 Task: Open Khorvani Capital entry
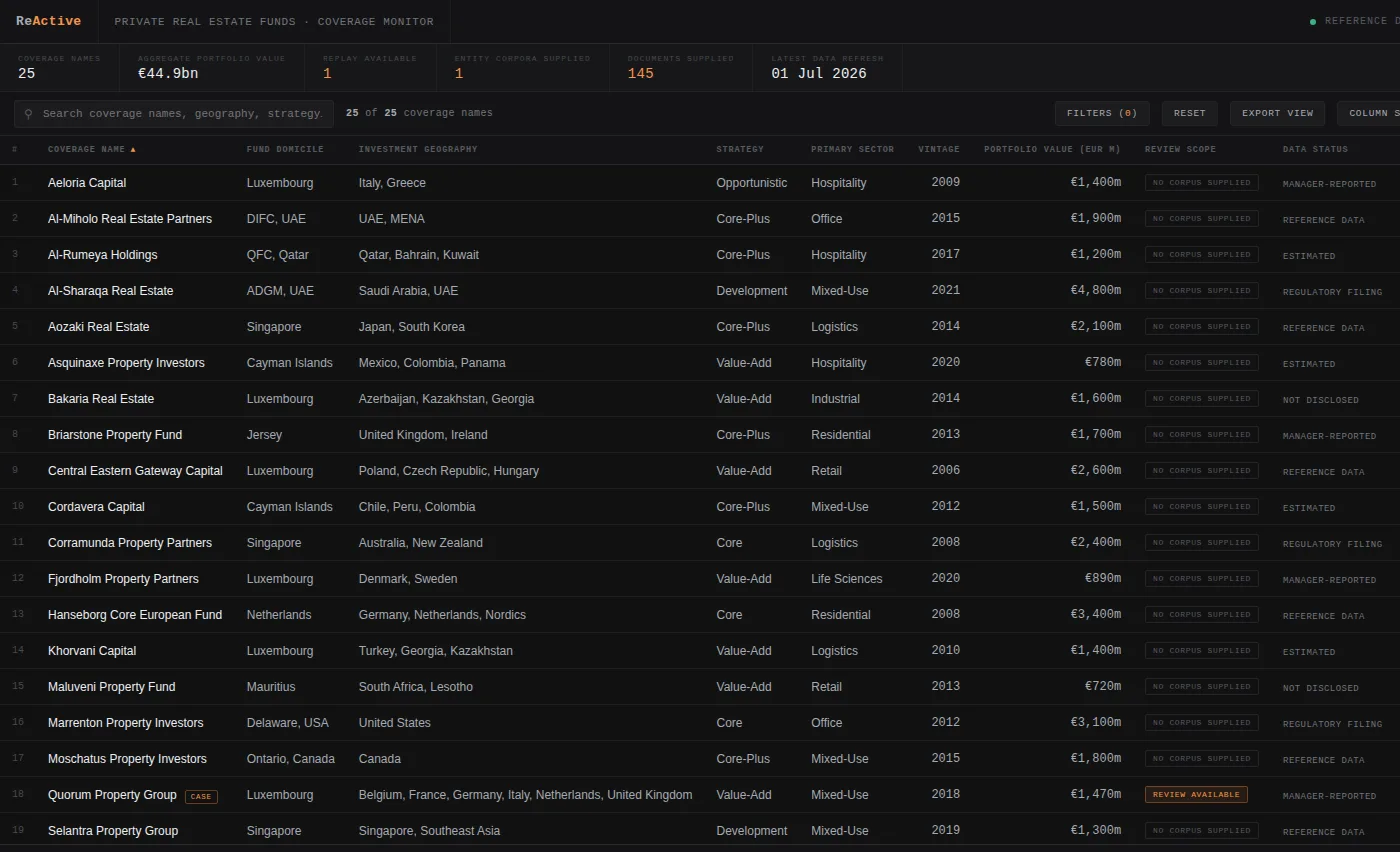click(92, 651)
